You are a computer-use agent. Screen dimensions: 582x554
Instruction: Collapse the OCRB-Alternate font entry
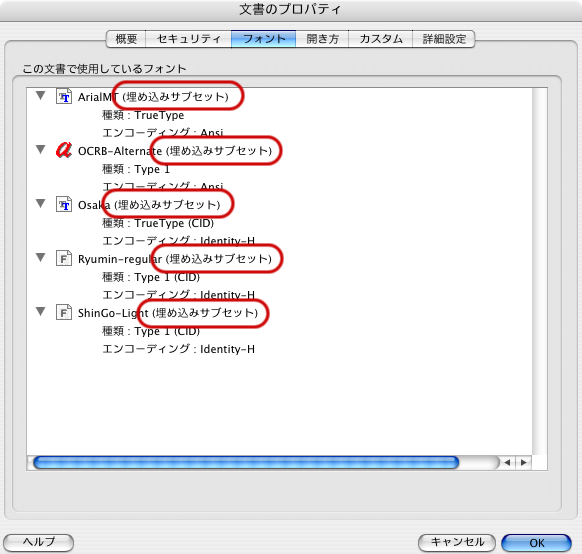point(40,150)
